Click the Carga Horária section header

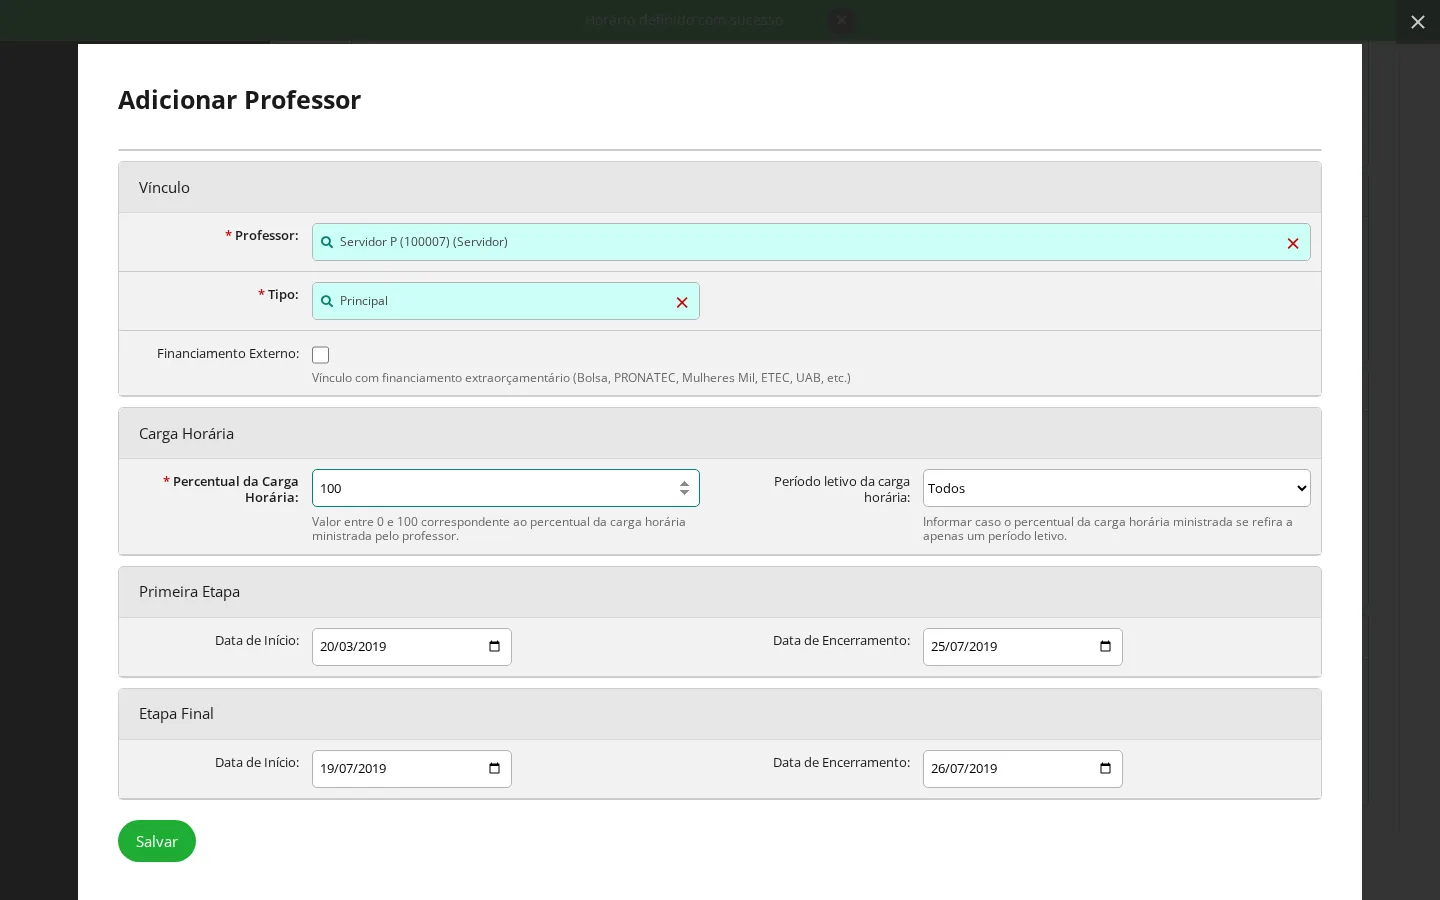click(720, 434)
